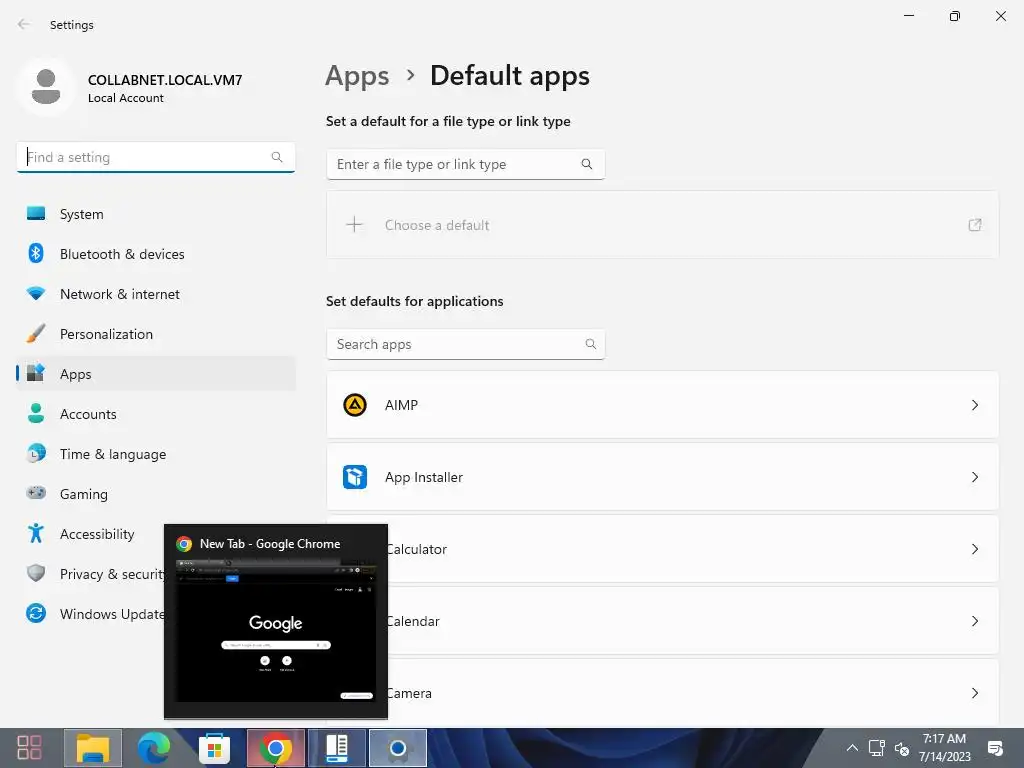Click the Personalization paintbrush icon
The width and height of the screenshot is (1024, 768).
pyautogui.click(x=36, y=334)
